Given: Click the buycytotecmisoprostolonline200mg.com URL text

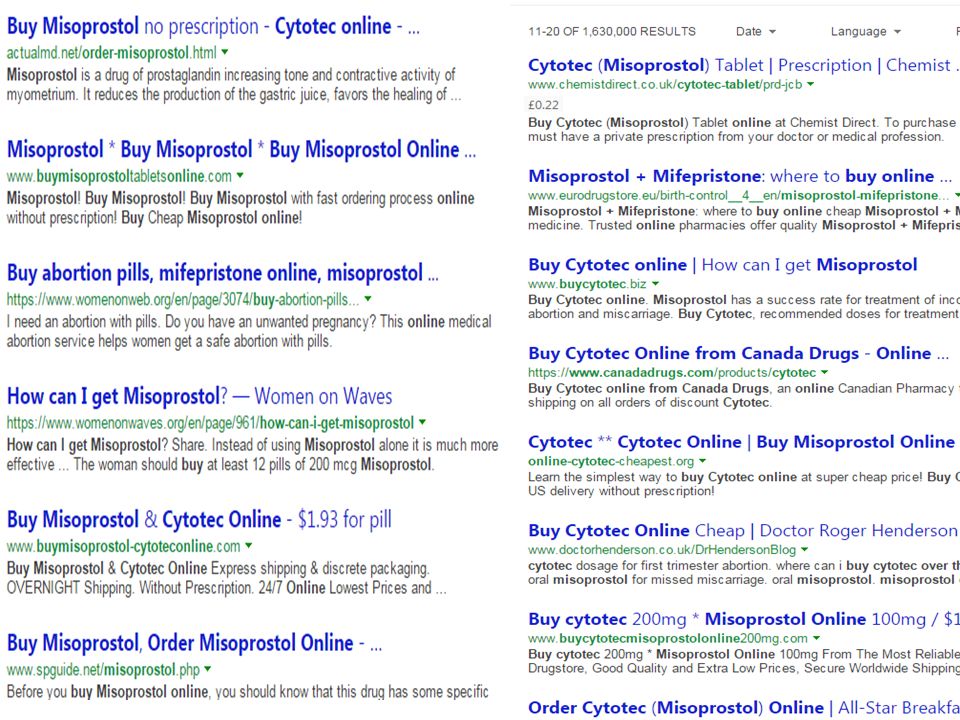Looking at the screenshot, I should (668, 639).
